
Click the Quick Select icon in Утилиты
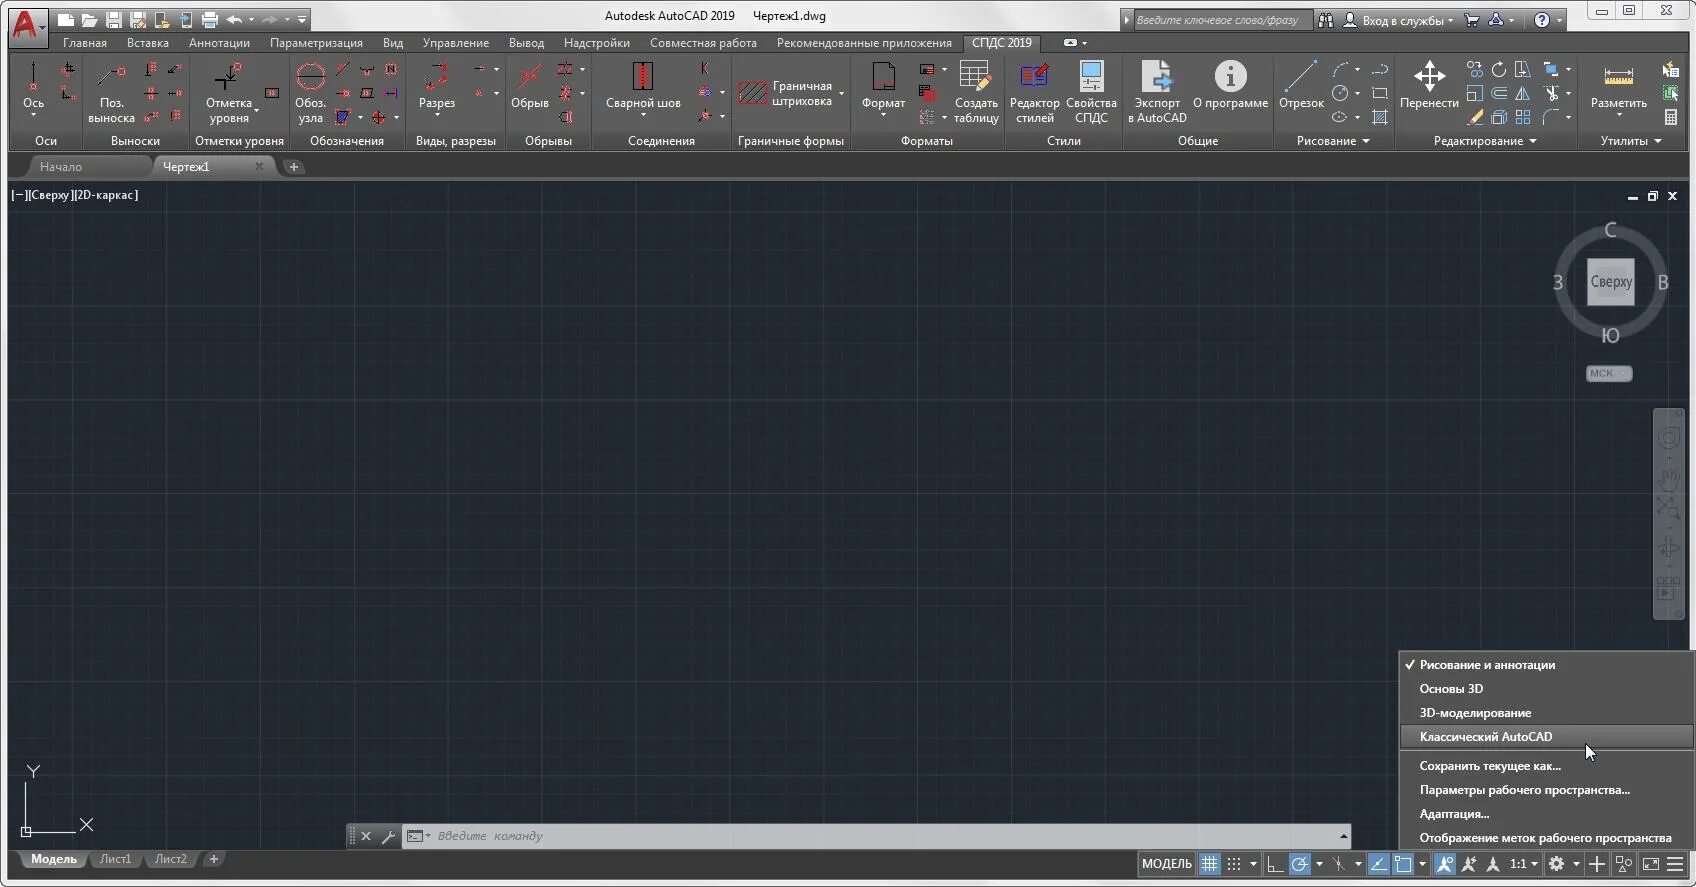tap(1671, 69)
